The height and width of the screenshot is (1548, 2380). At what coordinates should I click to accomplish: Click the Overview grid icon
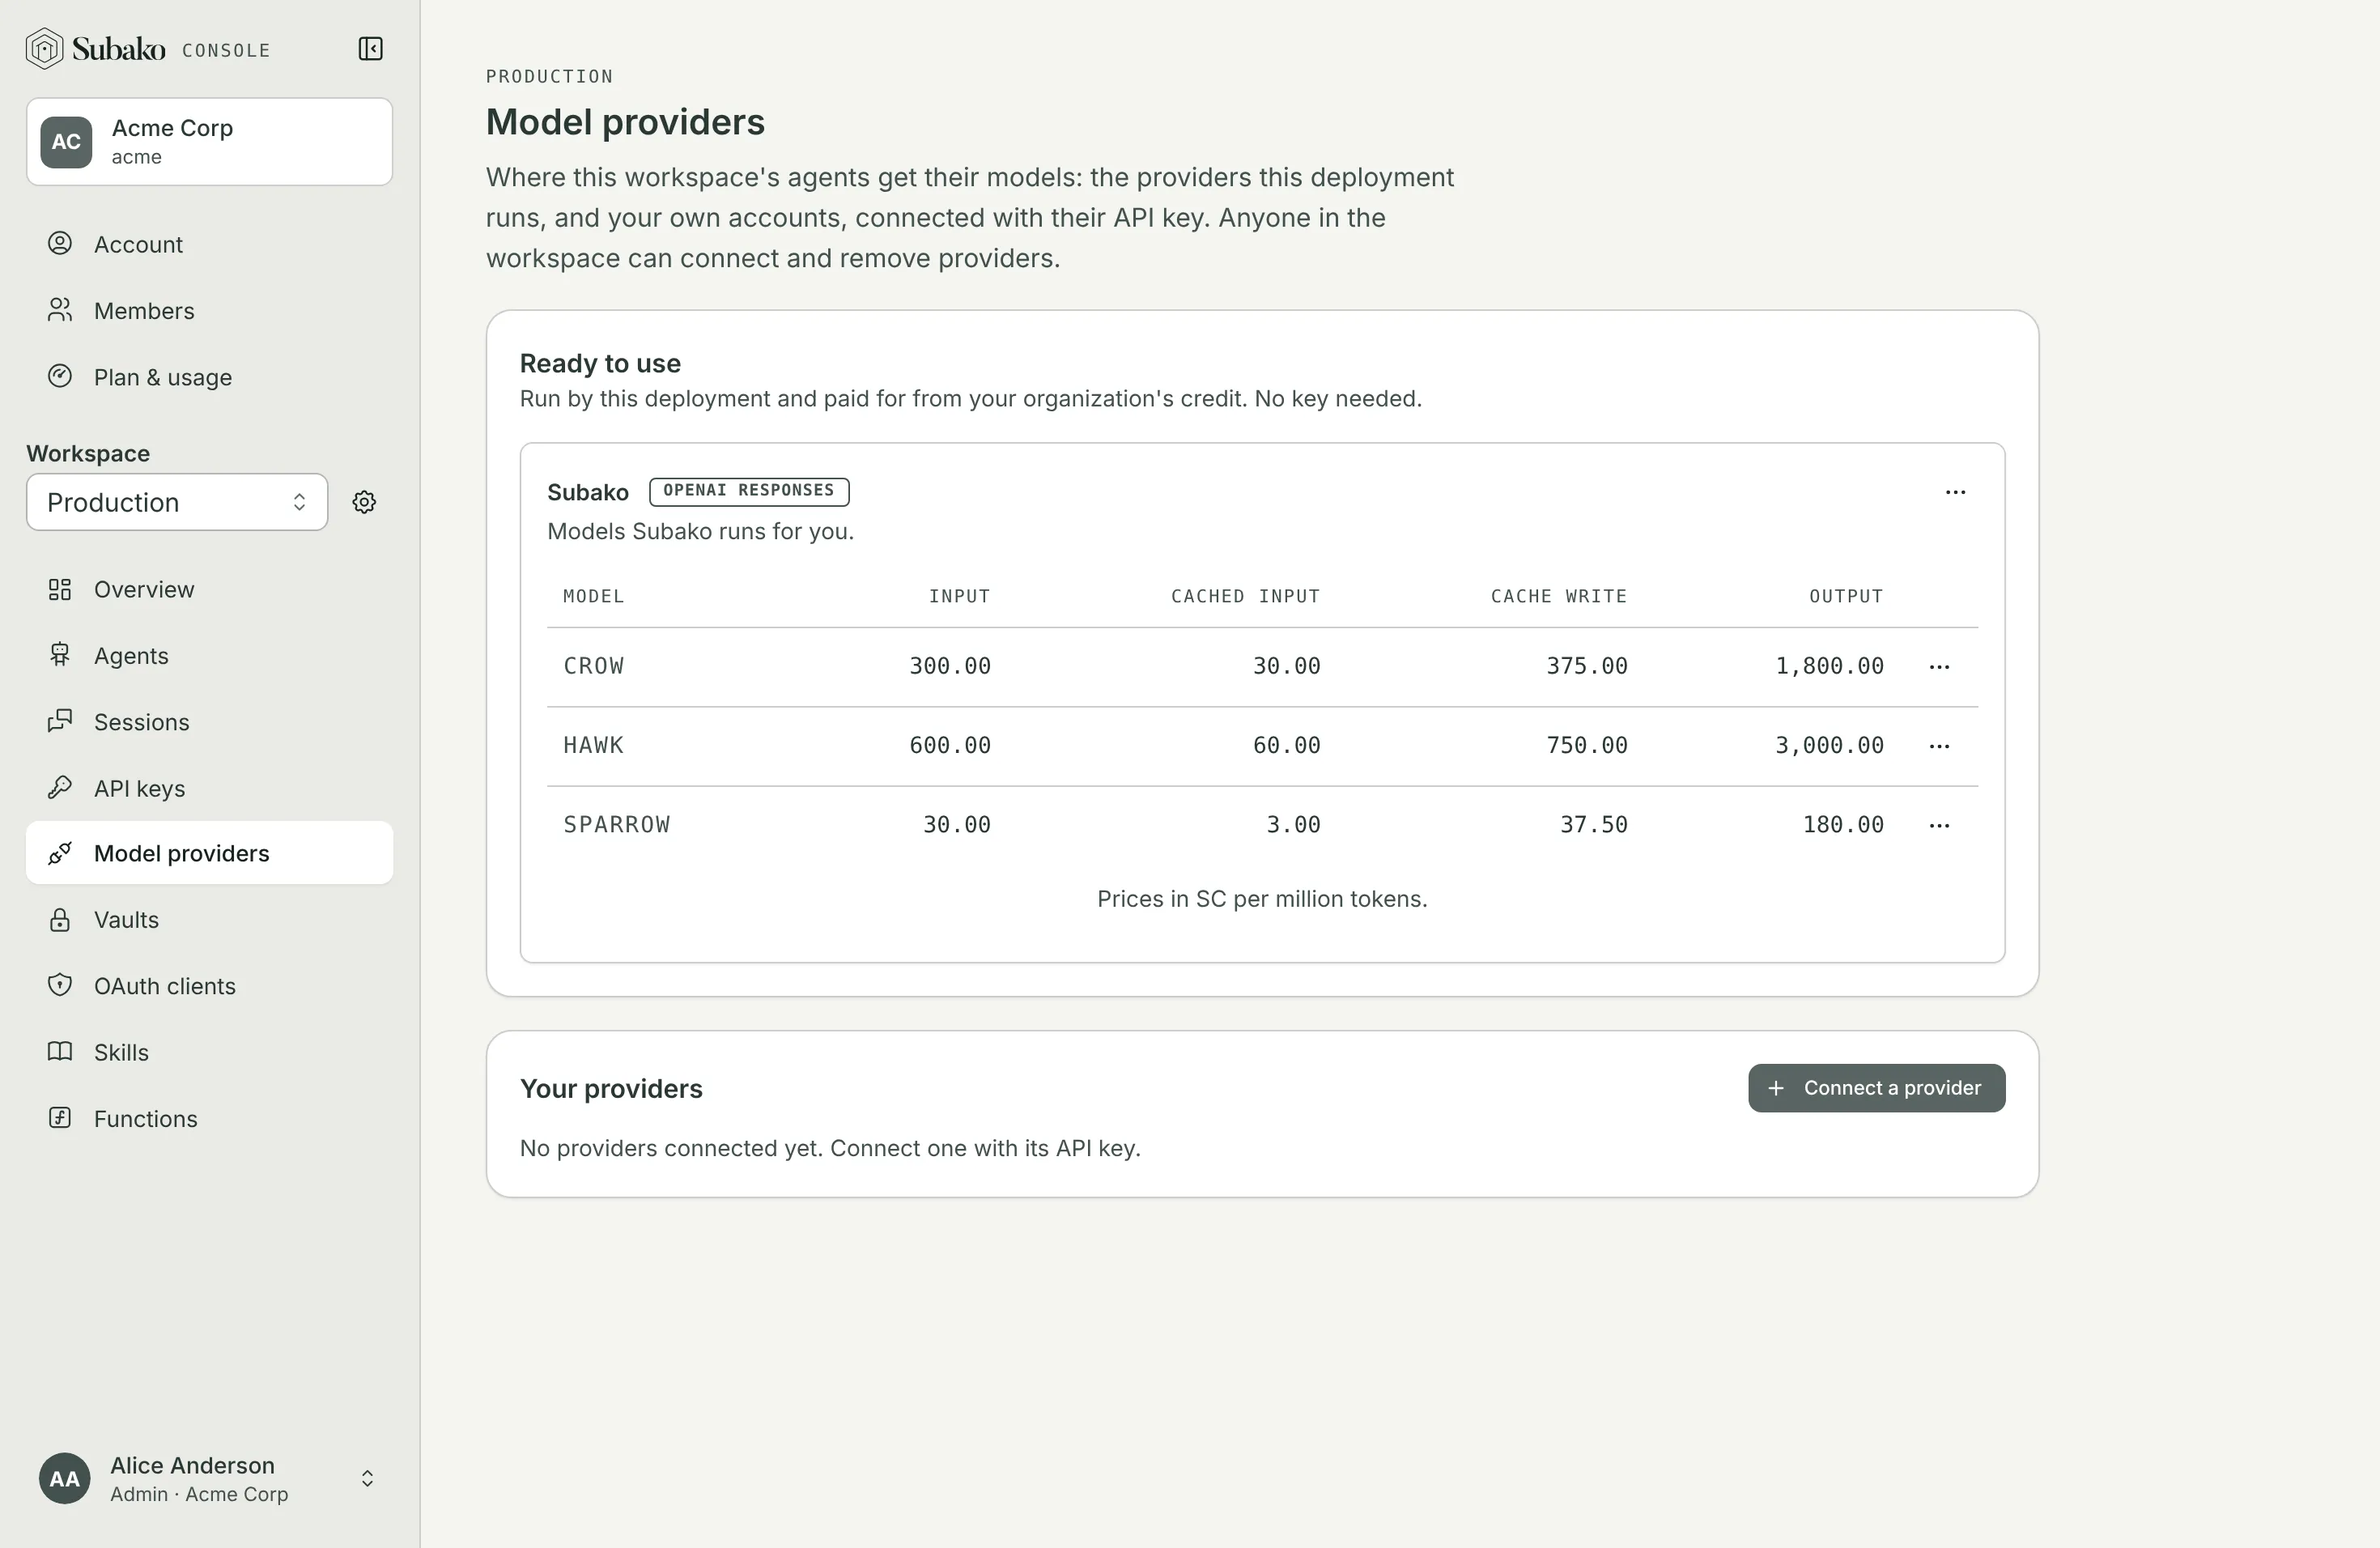click(x=60, y=589)
